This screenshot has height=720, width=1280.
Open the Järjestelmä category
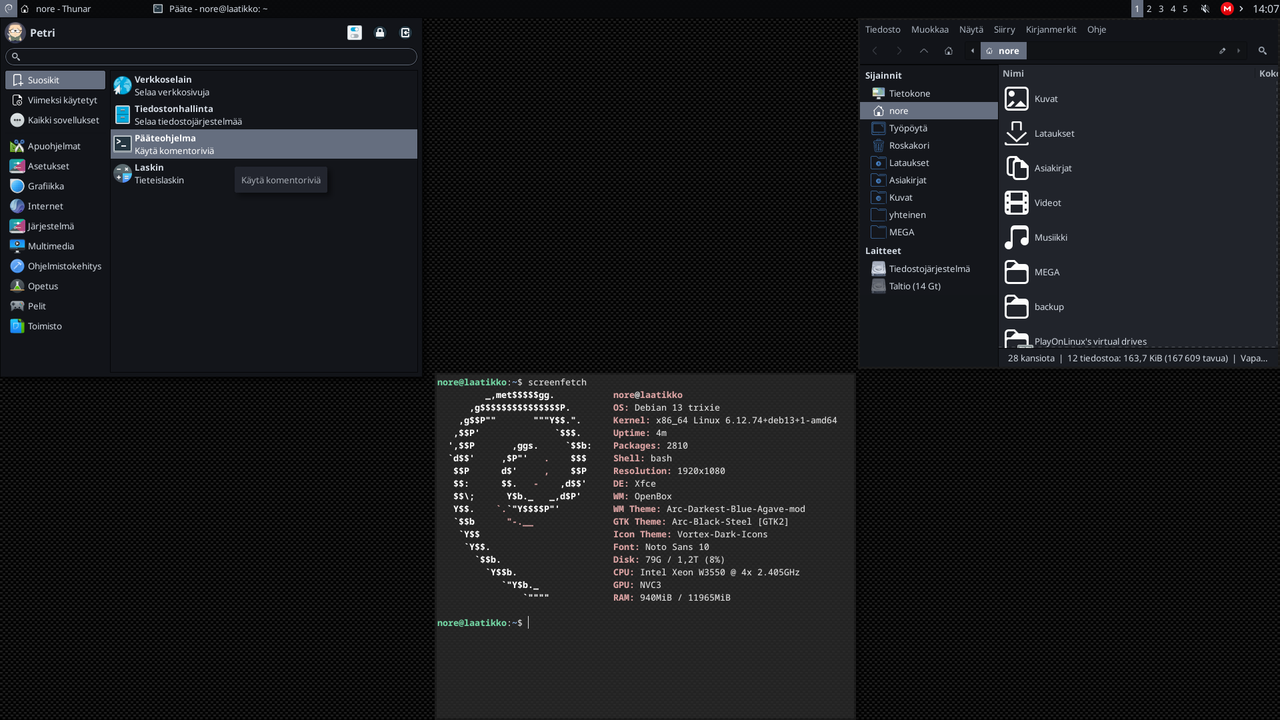click(x=55, y=226)
